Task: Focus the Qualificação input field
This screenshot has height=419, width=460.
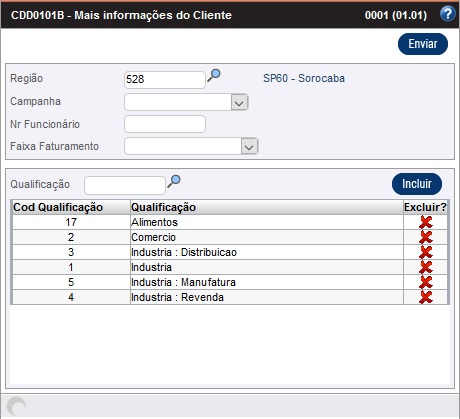Action: click(125, 185)
